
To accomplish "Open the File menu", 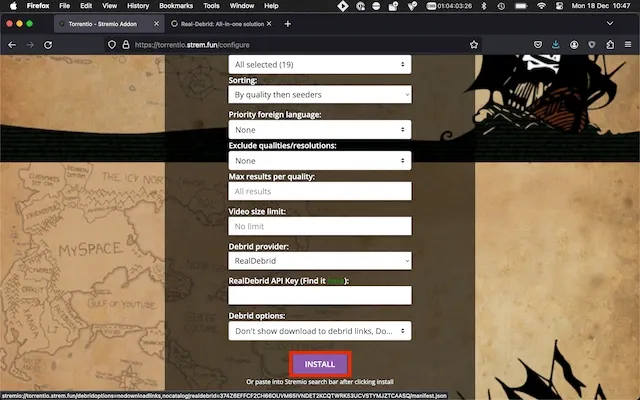I will [x=64, y=6].
